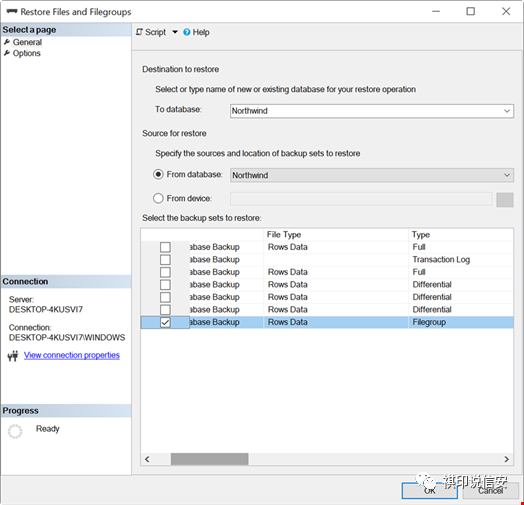Expand the From database Northwind dropdown
This screenshot has height=505, width=524.
507,175
